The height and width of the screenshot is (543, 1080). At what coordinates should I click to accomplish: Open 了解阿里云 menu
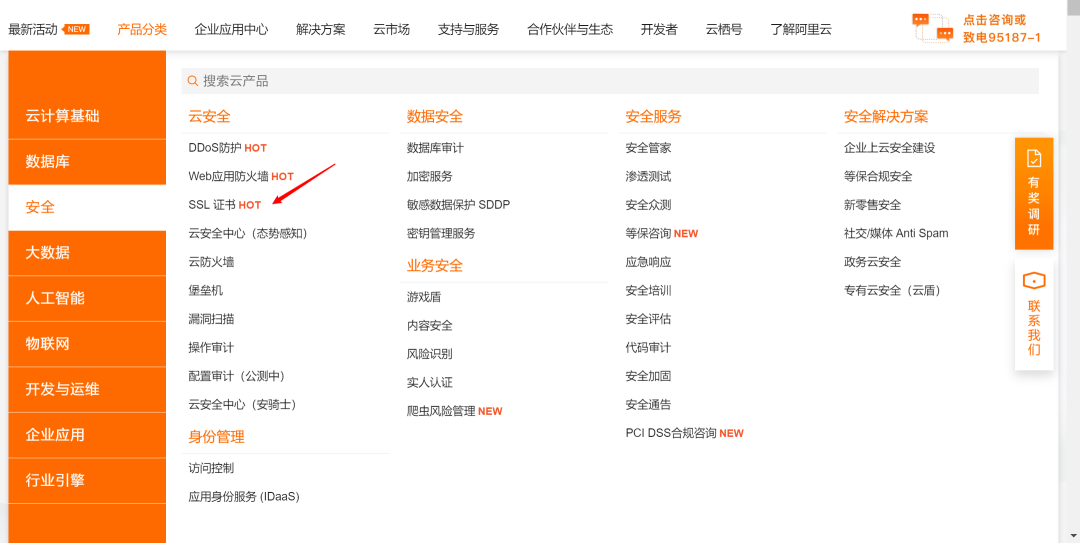click(x=801, y=30)
